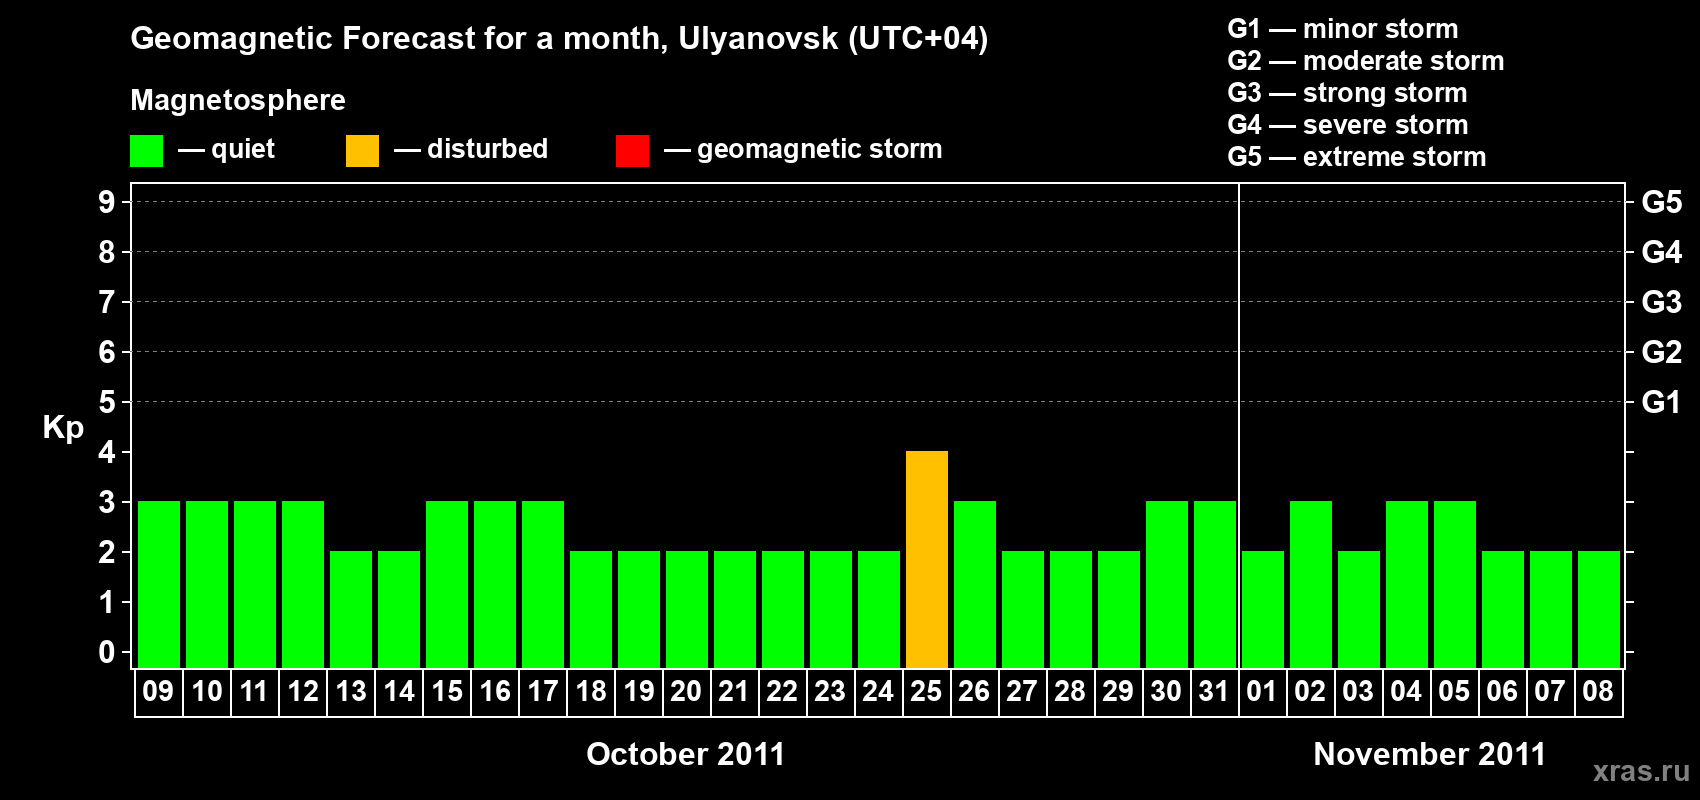Select the green bar for November 05

coord(1455,584)
